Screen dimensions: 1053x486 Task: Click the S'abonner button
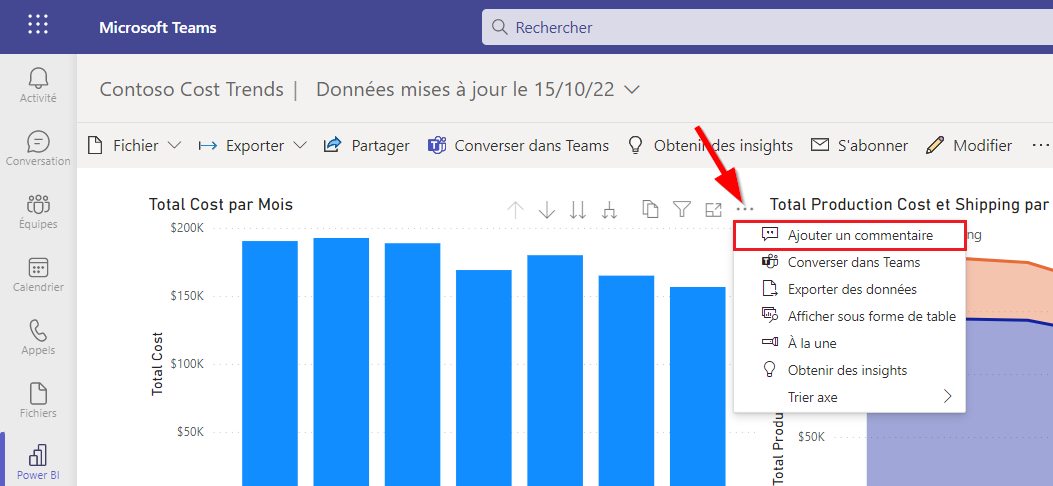(x=859, y=146)
